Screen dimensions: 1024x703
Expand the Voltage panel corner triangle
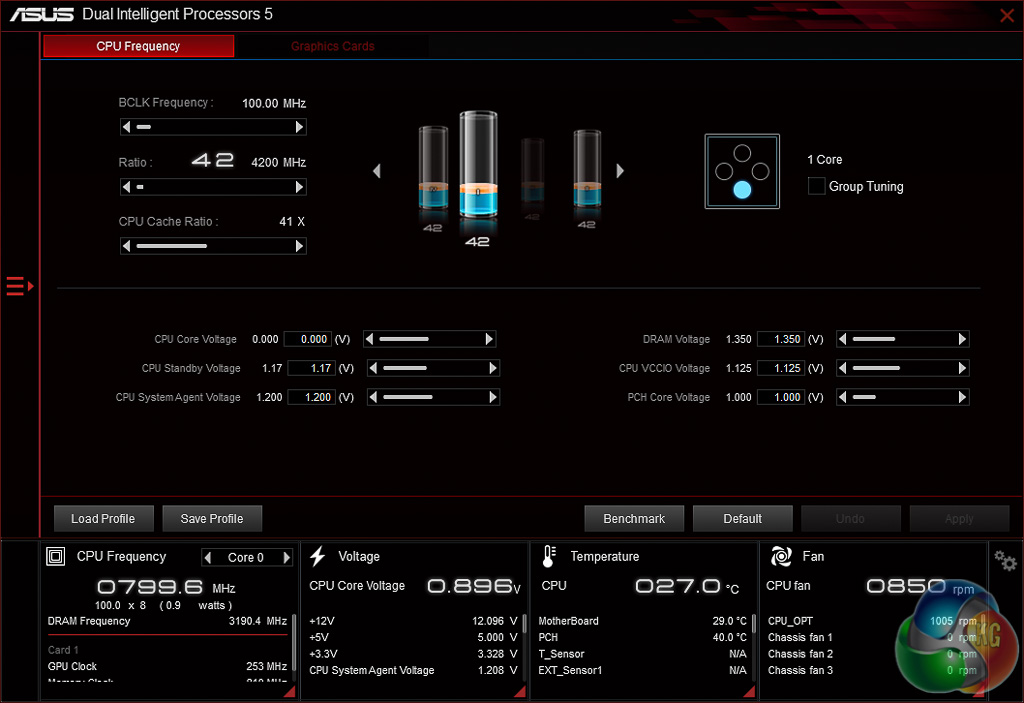tap(518, 691)
